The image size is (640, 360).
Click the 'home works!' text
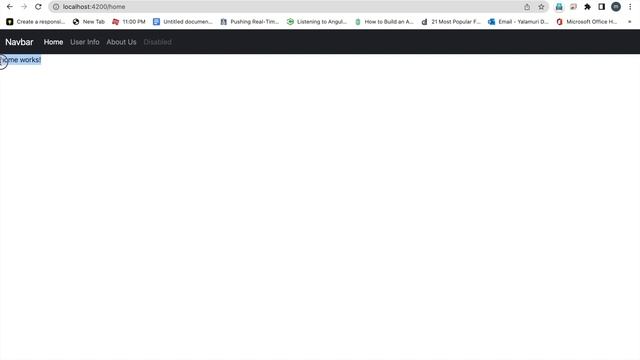click(20, 60)
